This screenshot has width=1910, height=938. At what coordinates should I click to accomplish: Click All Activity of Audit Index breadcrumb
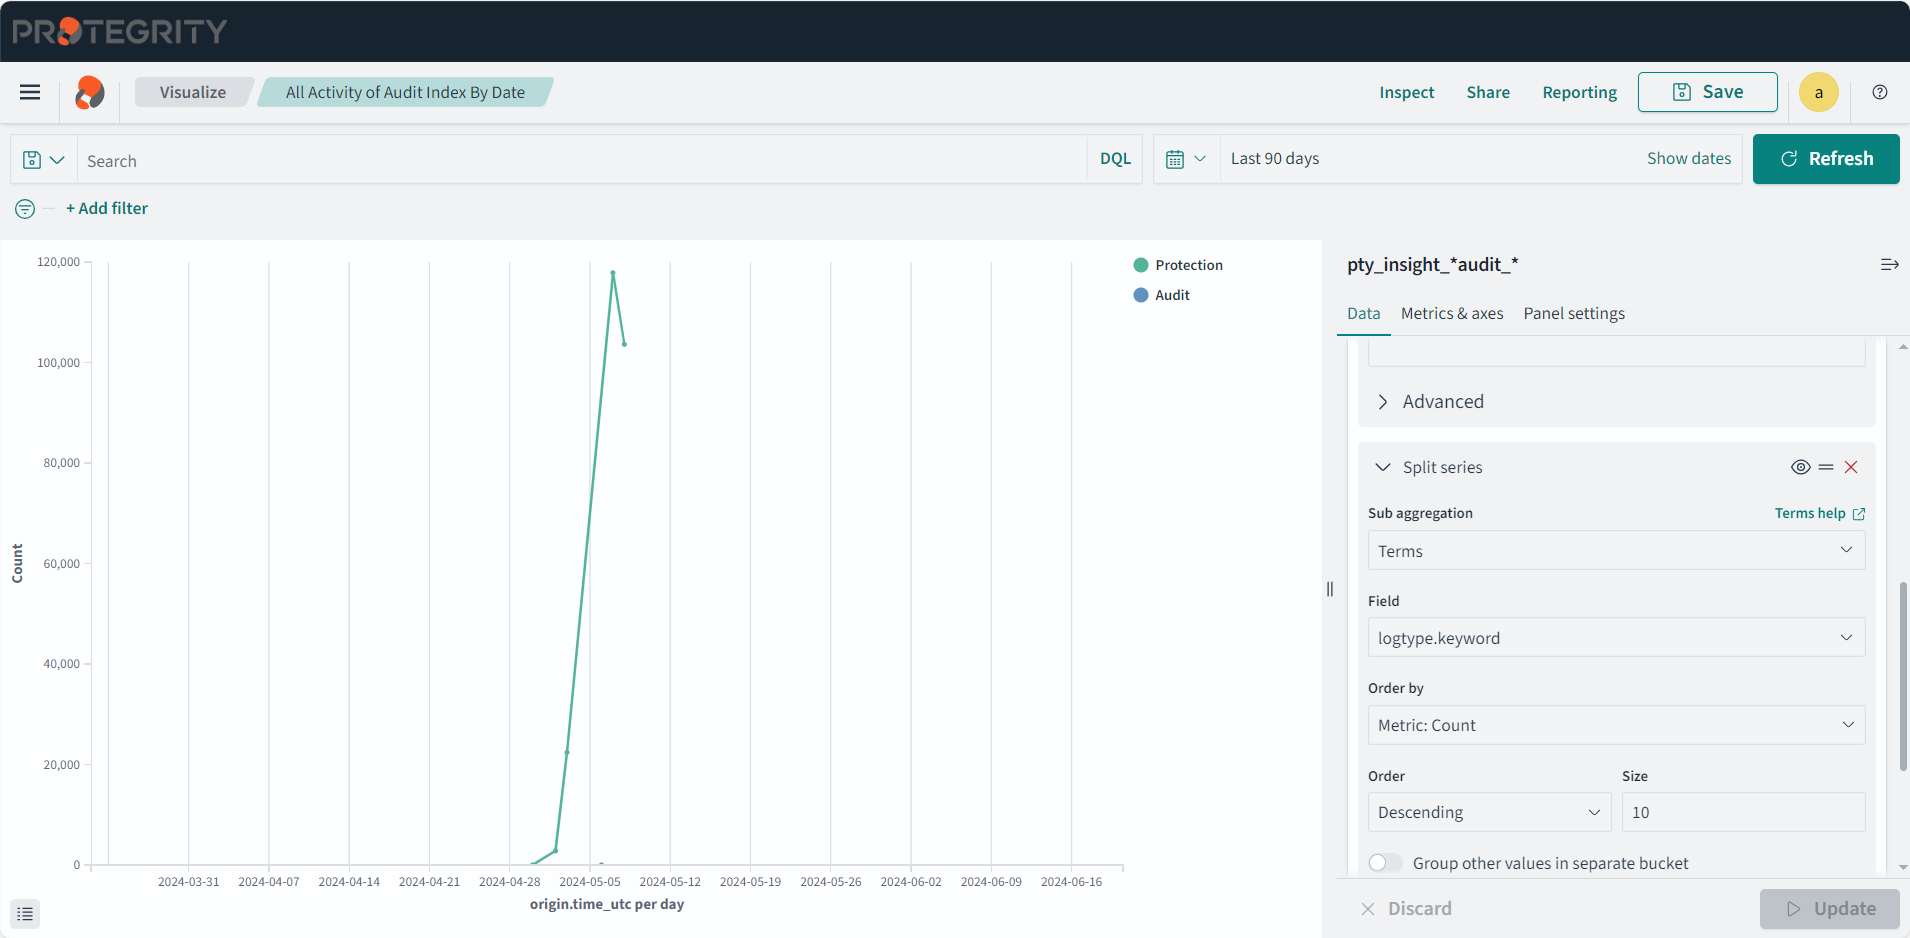click(405, 92)
